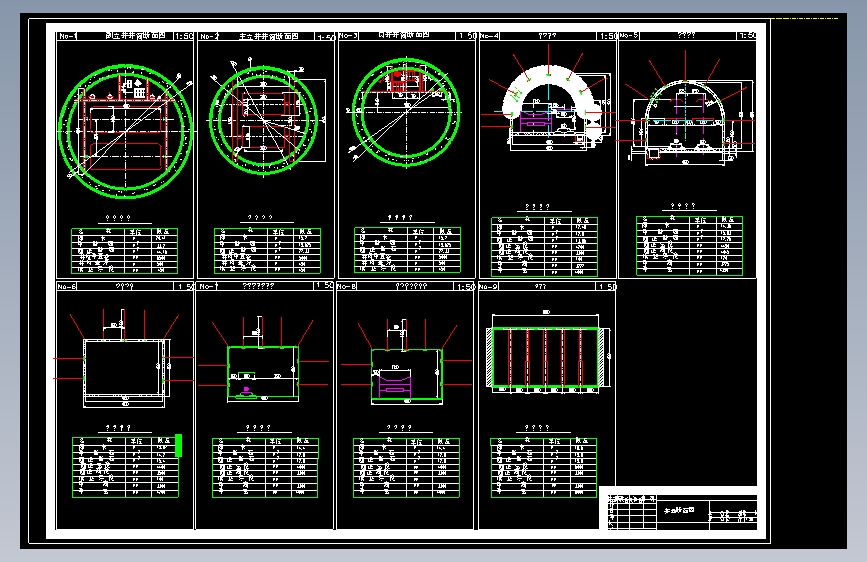Click the green parameter table in panel No-7
The height and width of the screenshot is (562, 867).
(x=265, y=467)
